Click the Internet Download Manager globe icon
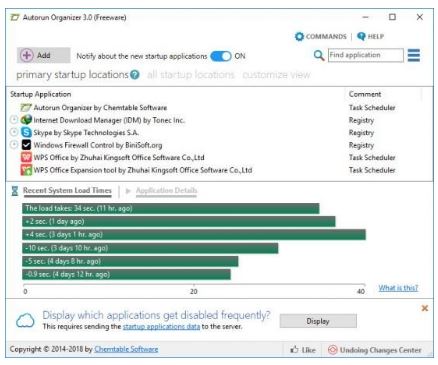Viewport: 438px width, 365px height. pos(26,120)
